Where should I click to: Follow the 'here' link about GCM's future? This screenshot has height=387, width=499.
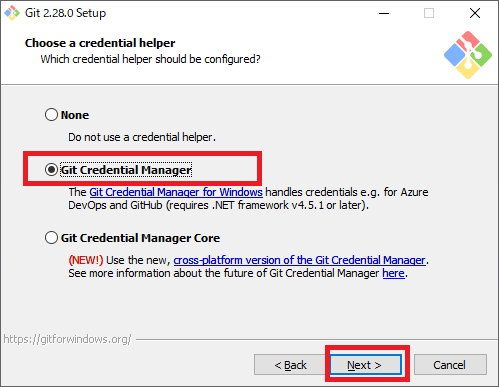393,273
